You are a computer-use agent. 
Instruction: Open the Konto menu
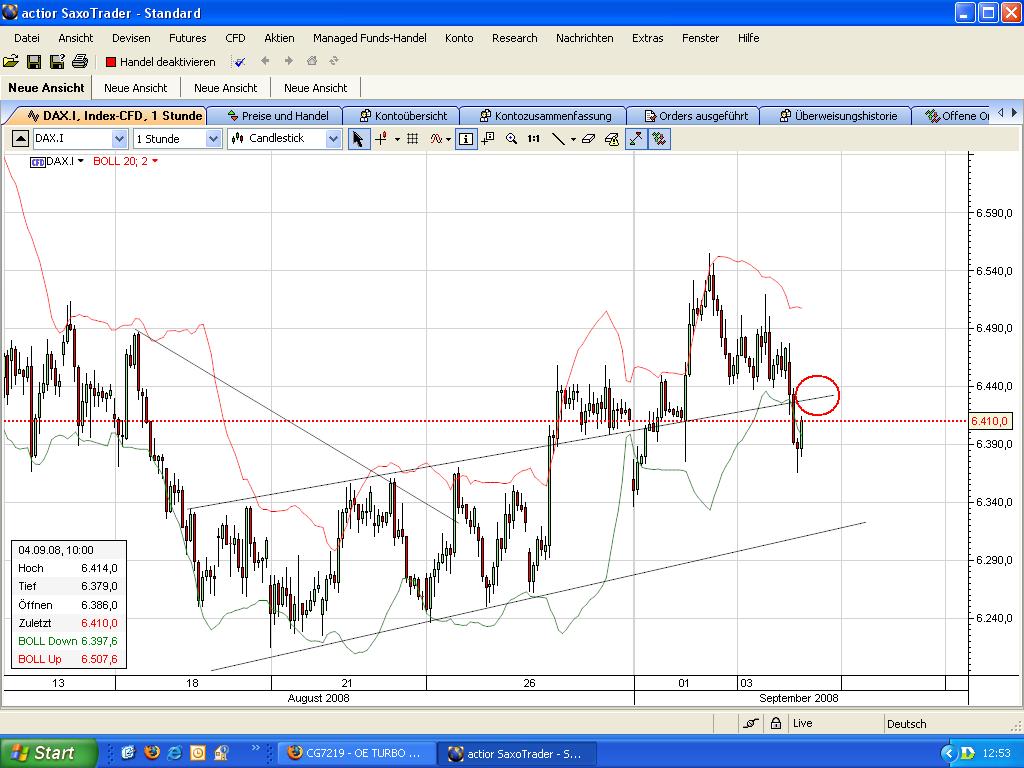459,38
